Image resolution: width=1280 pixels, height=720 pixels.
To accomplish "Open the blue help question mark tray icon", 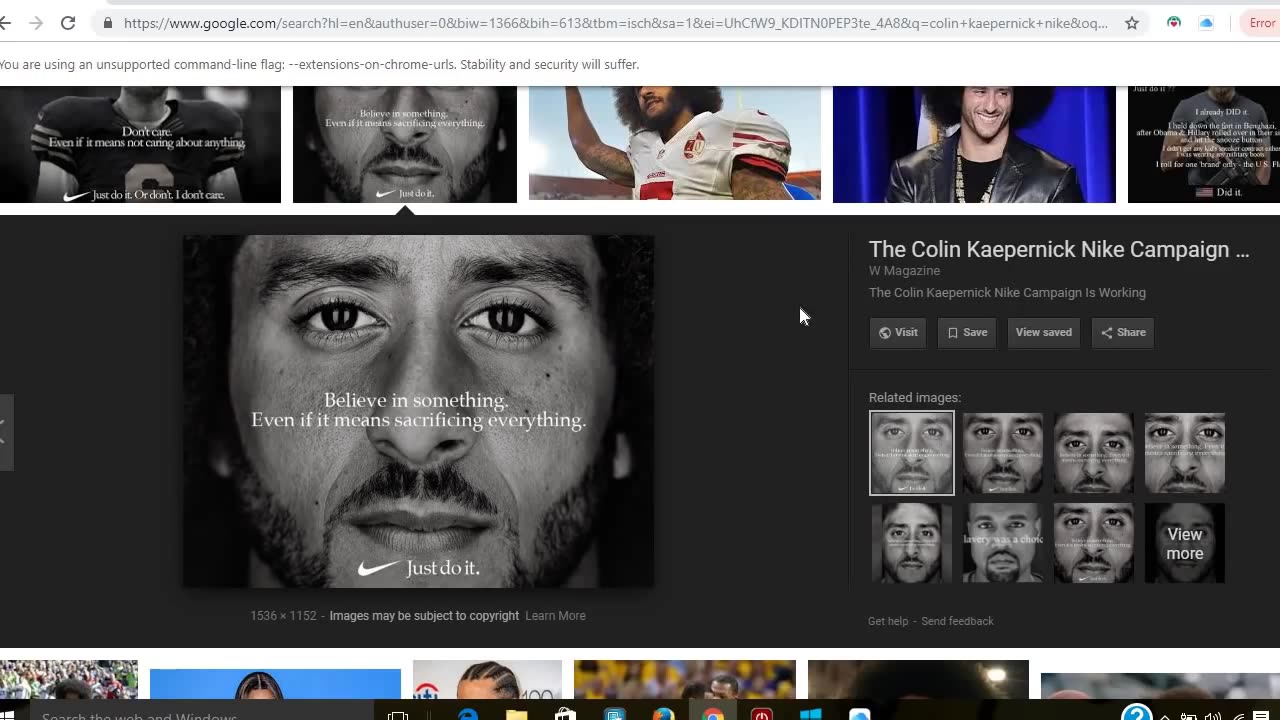I will pyautogui.click(x=1136, y=714).
